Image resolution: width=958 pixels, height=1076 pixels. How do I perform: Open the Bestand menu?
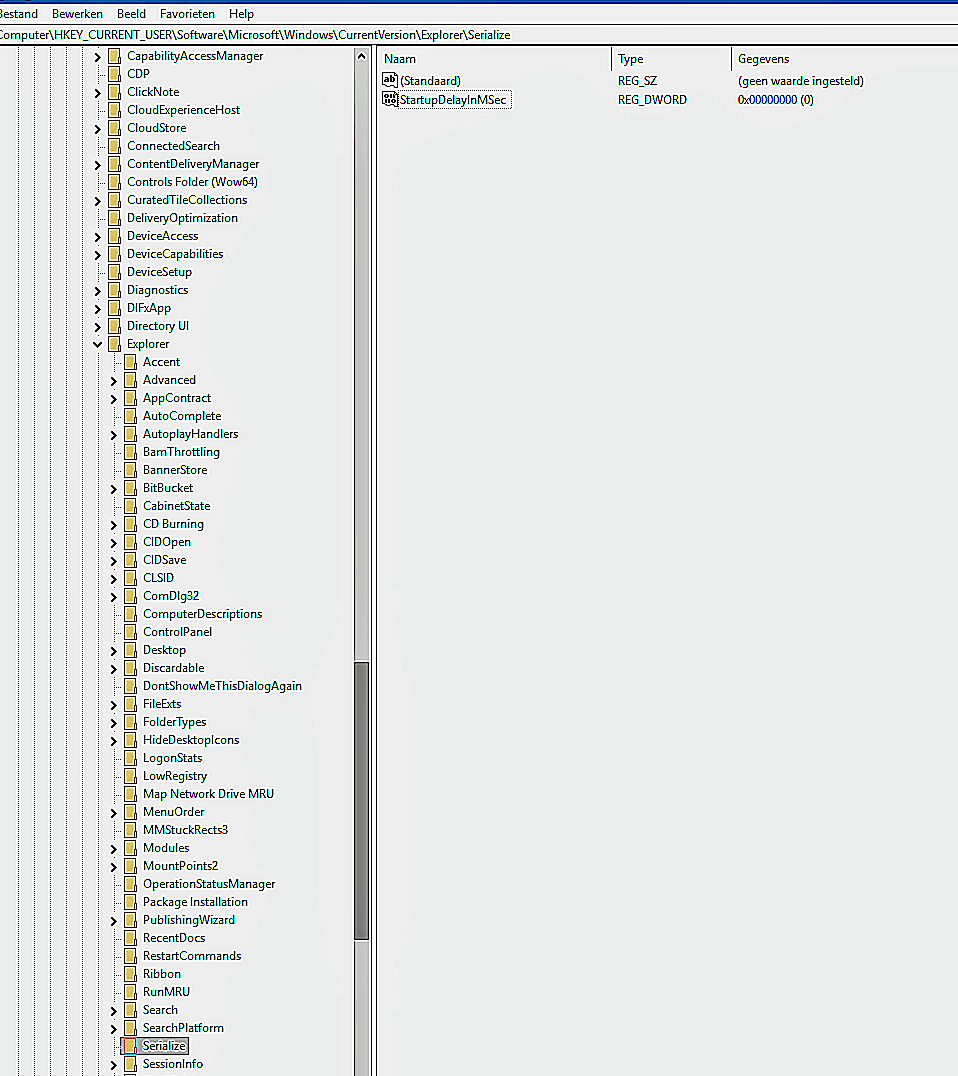(x=19, y=14)
